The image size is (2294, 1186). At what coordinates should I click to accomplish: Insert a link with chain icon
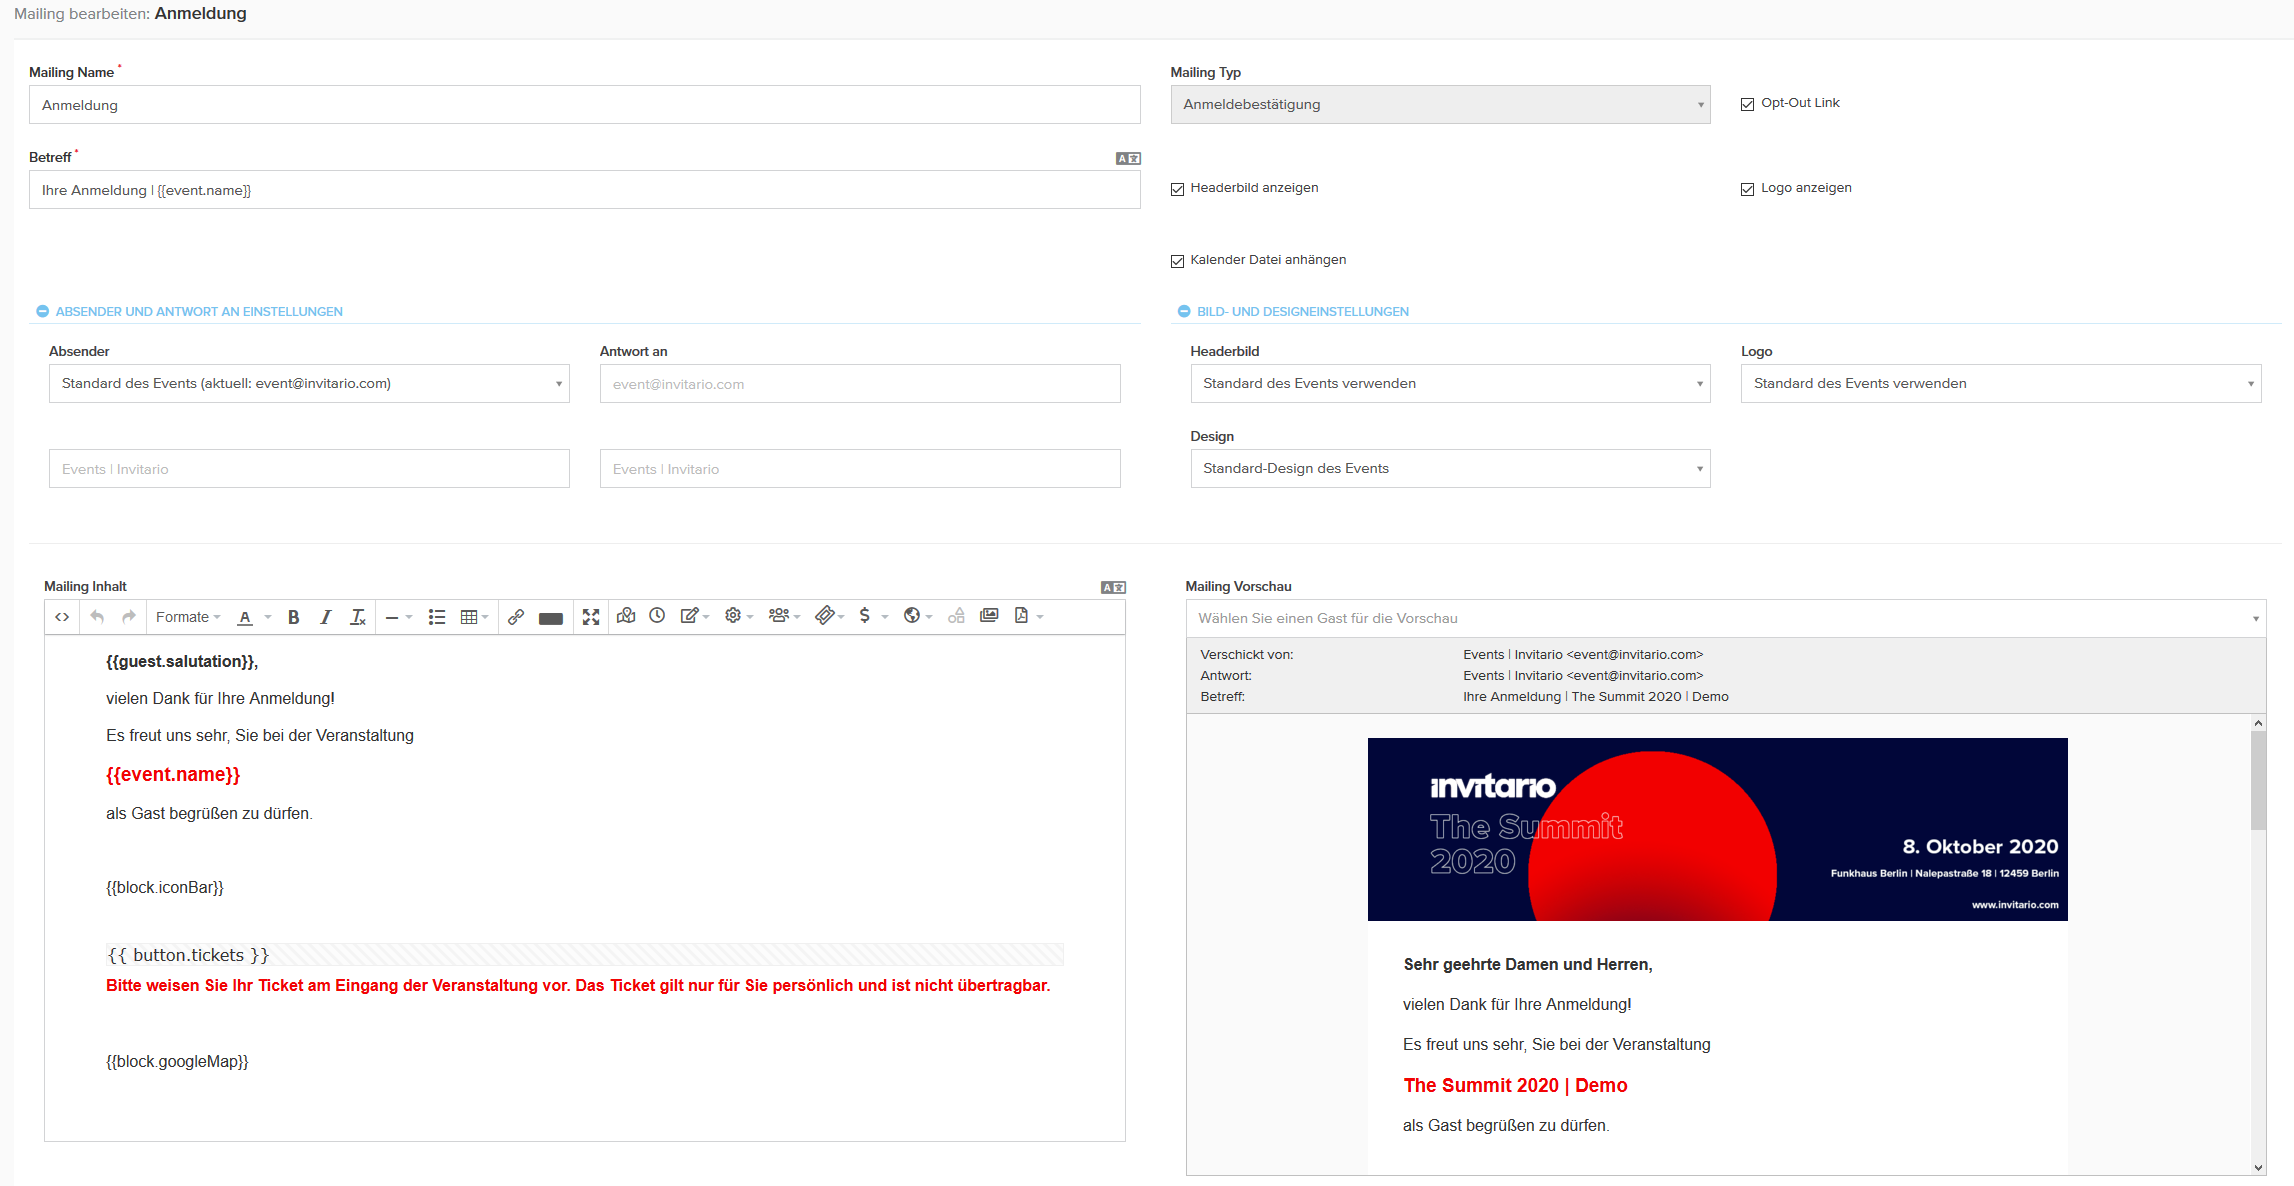[516, 617]
